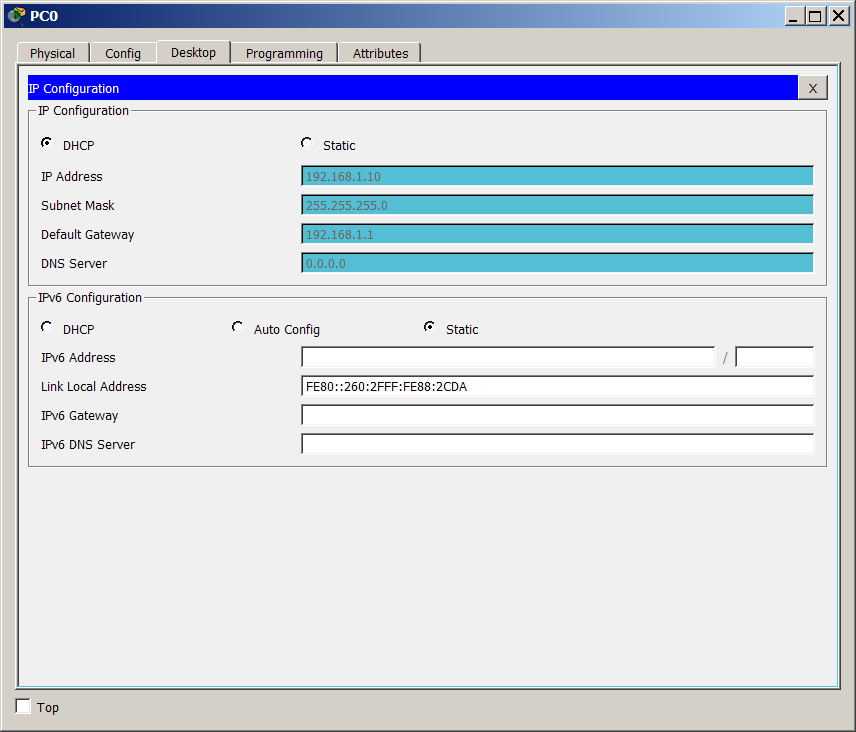Go to the Attributes tab
Viewport: 856px width, 732px height.
(380, 53)
